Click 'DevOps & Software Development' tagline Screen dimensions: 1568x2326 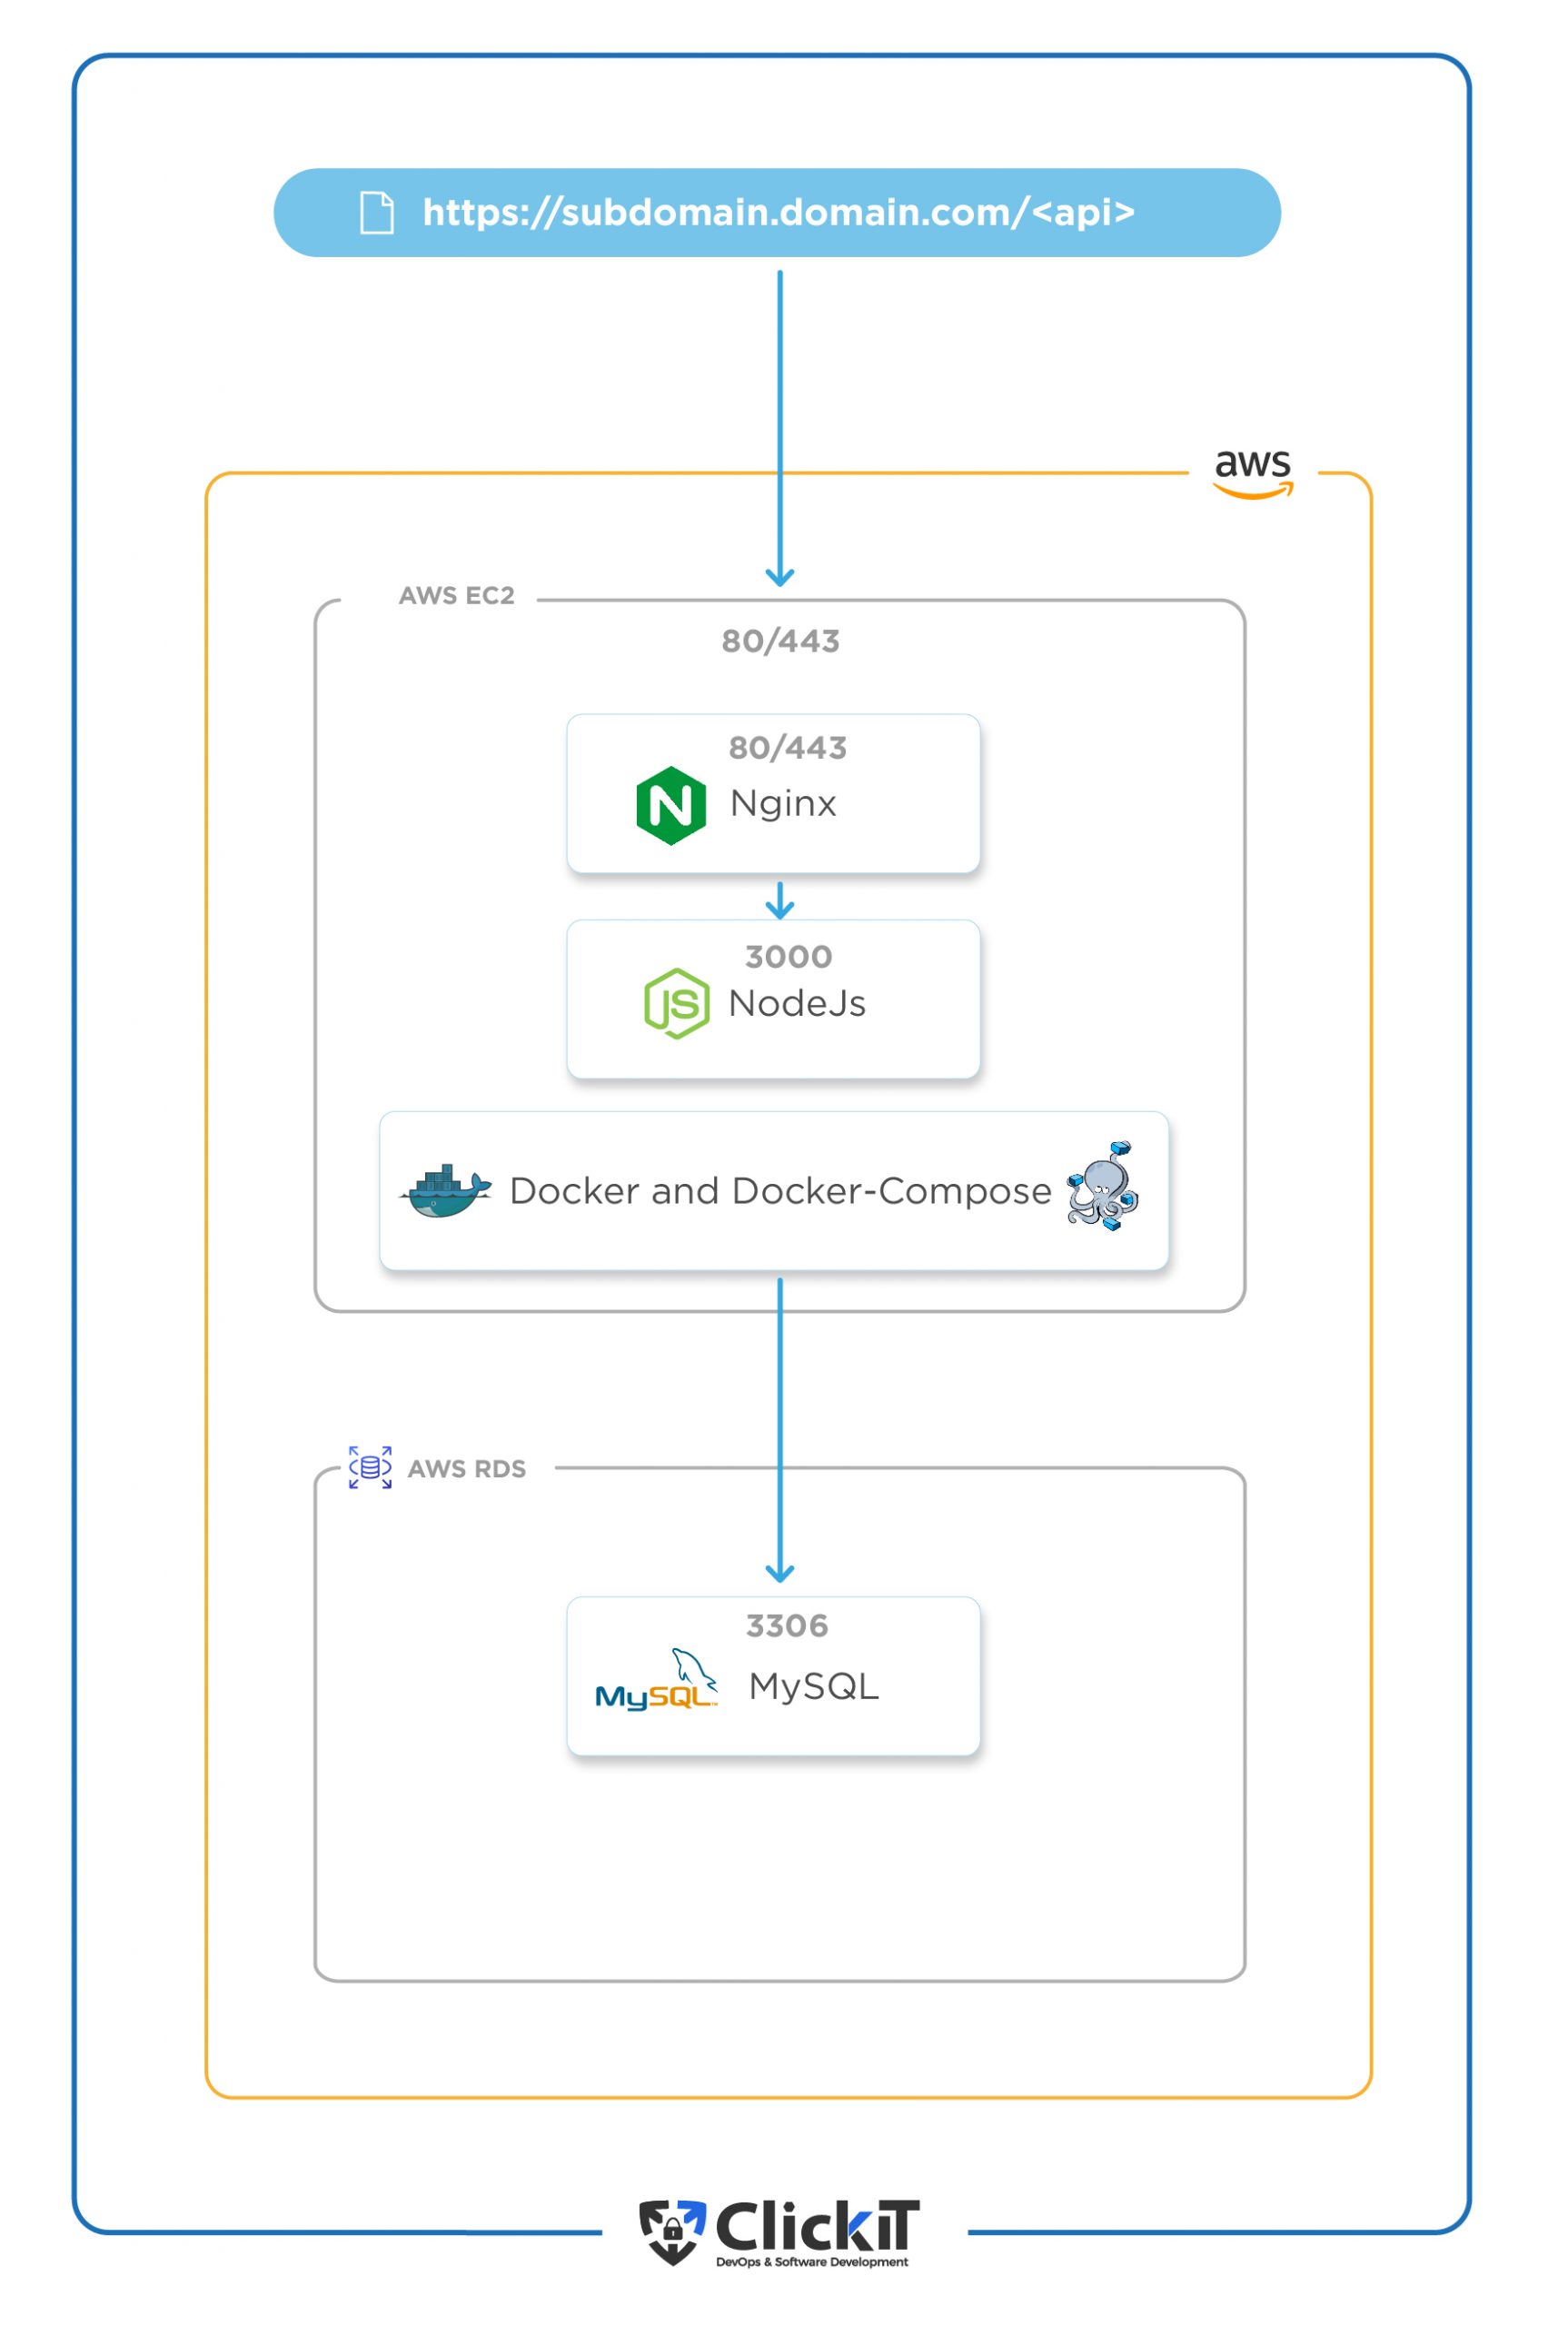point(812,2262)
